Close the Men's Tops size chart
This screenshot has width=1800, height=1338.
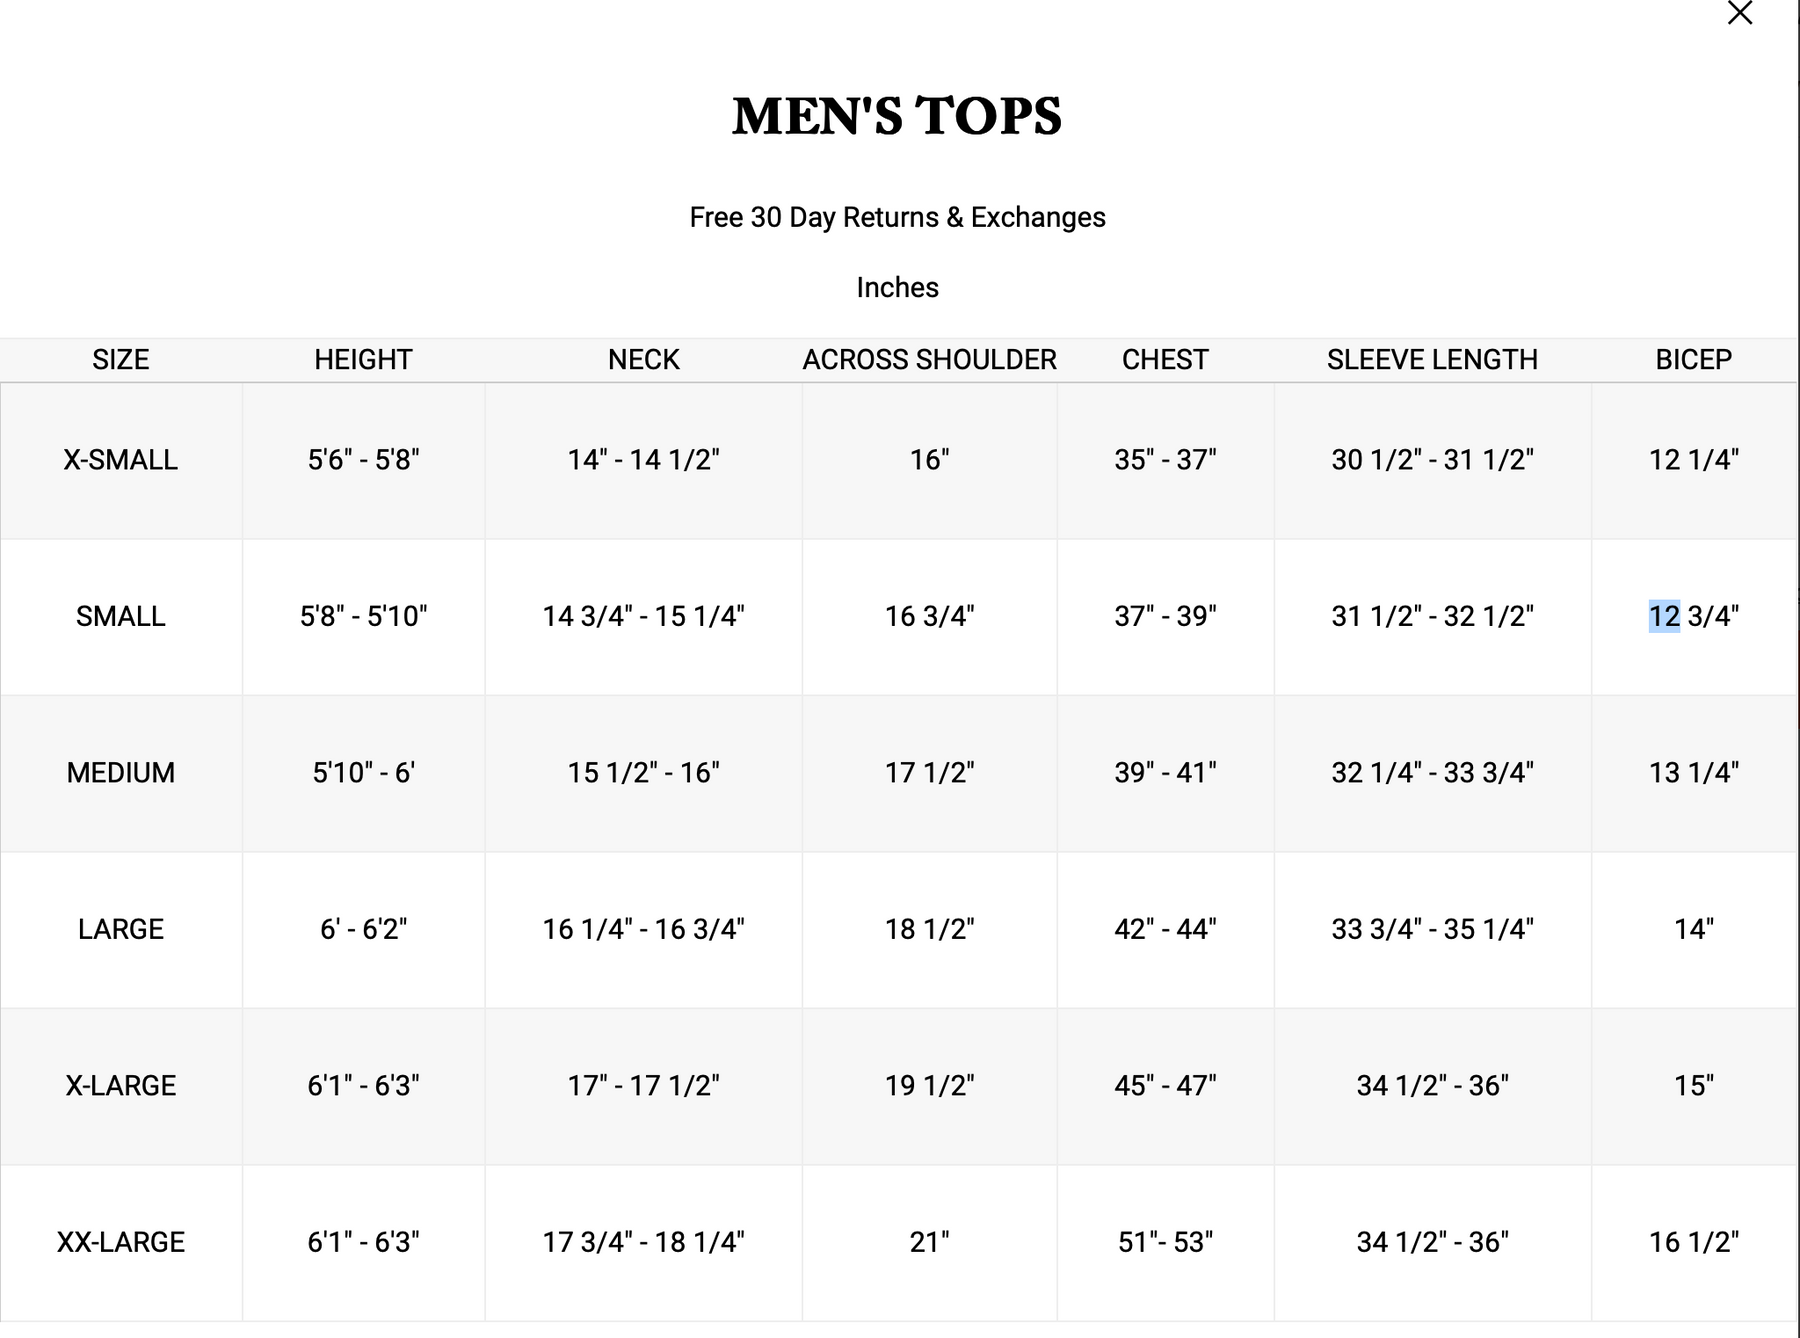pos(1740,13)
